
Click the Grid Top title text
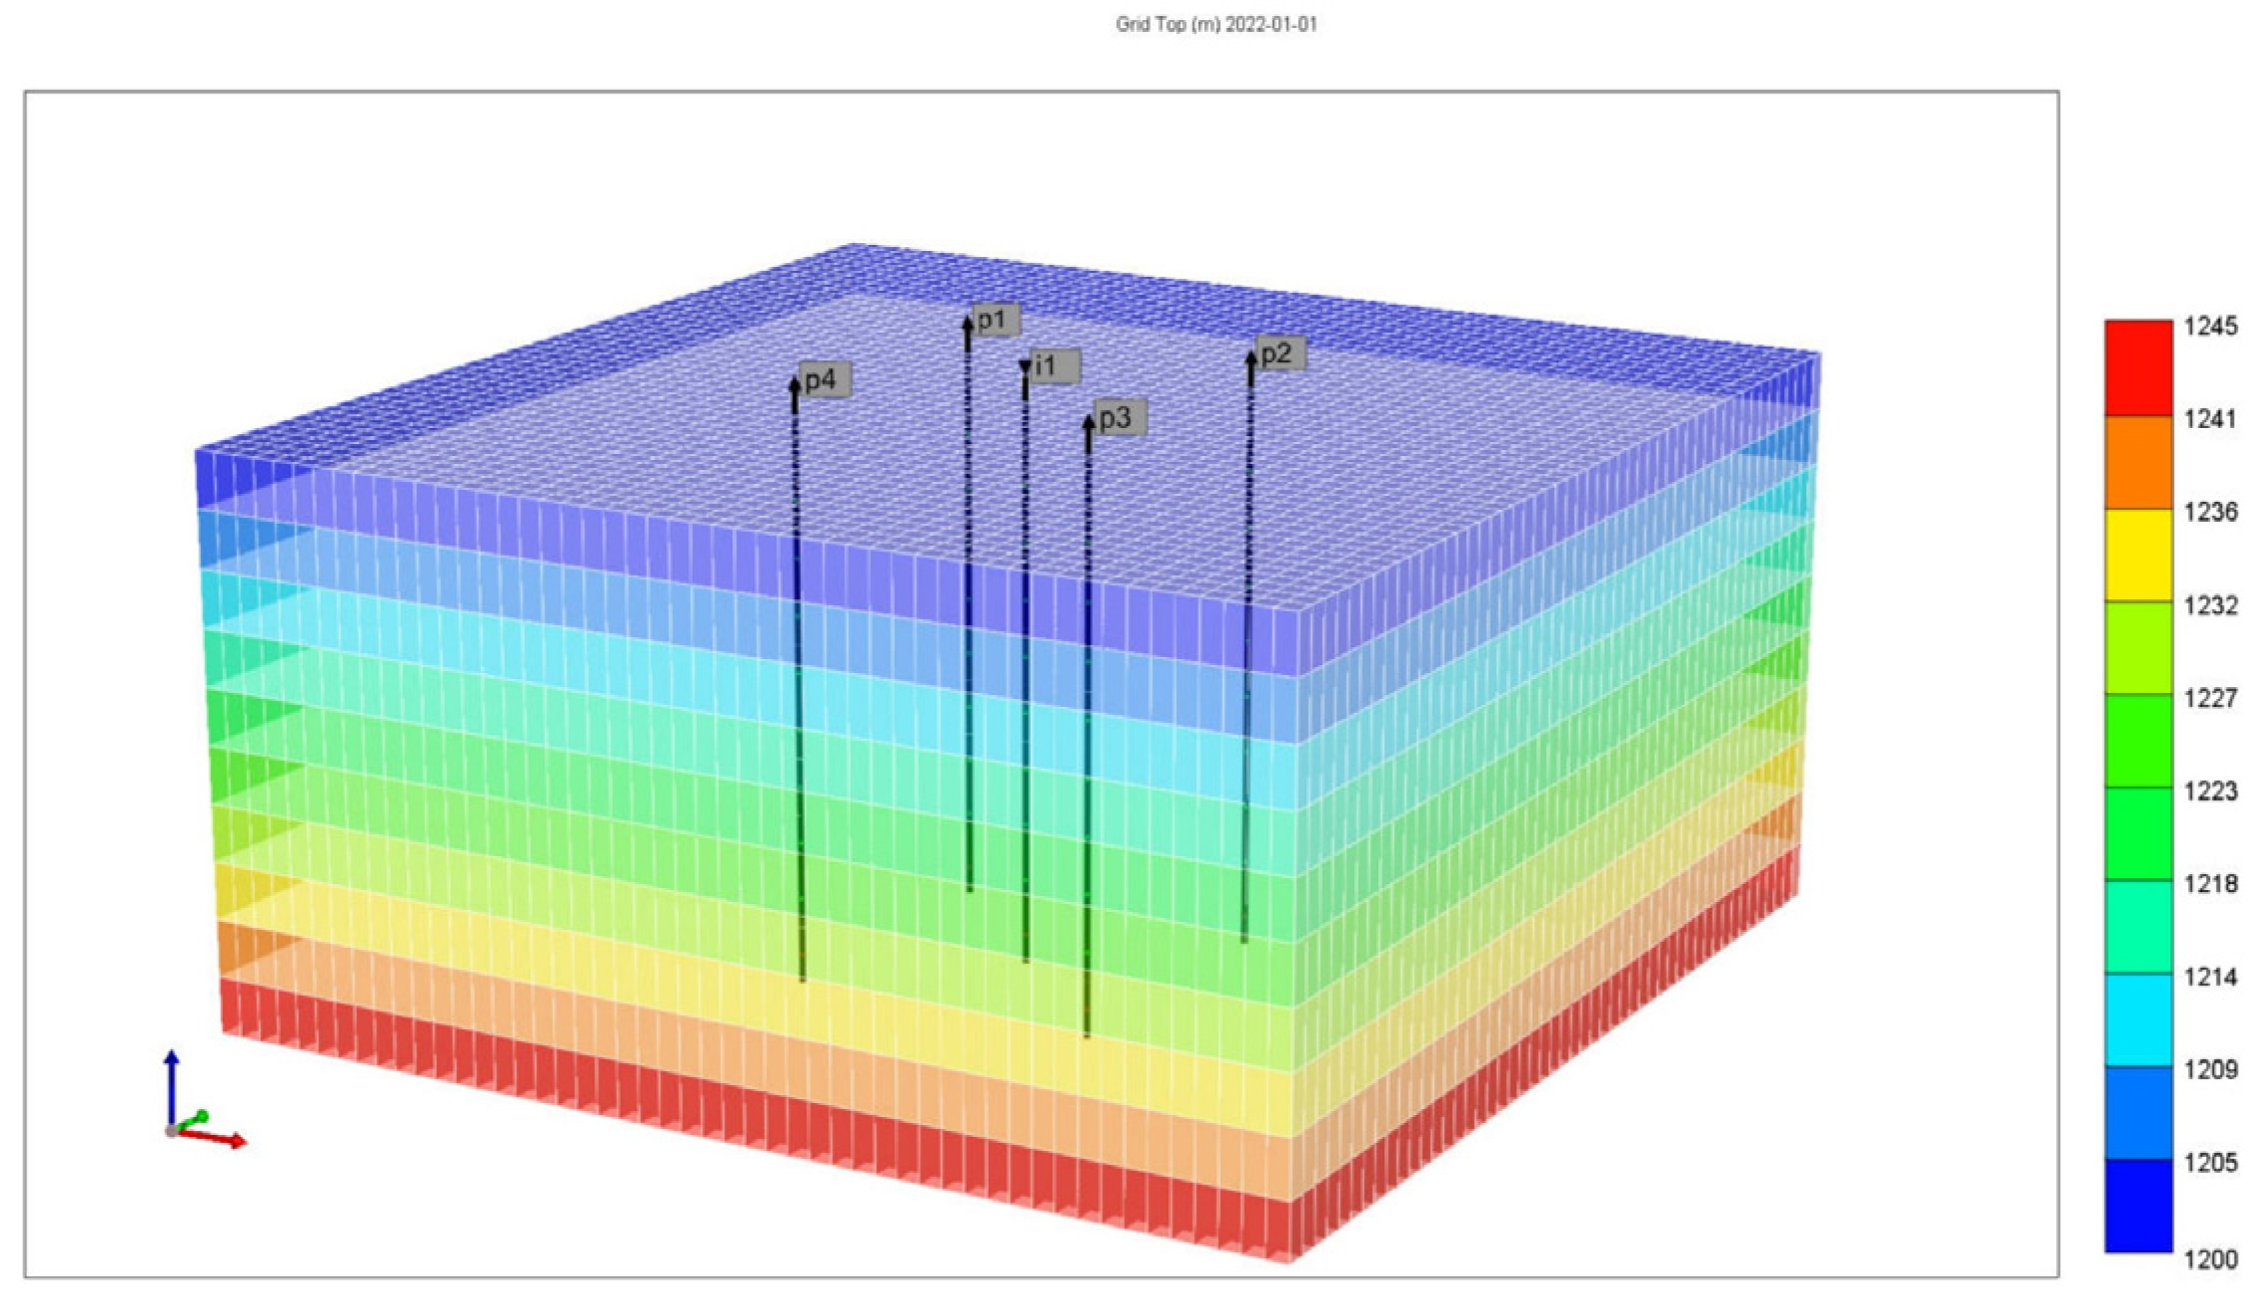(x=1216, y=24)
